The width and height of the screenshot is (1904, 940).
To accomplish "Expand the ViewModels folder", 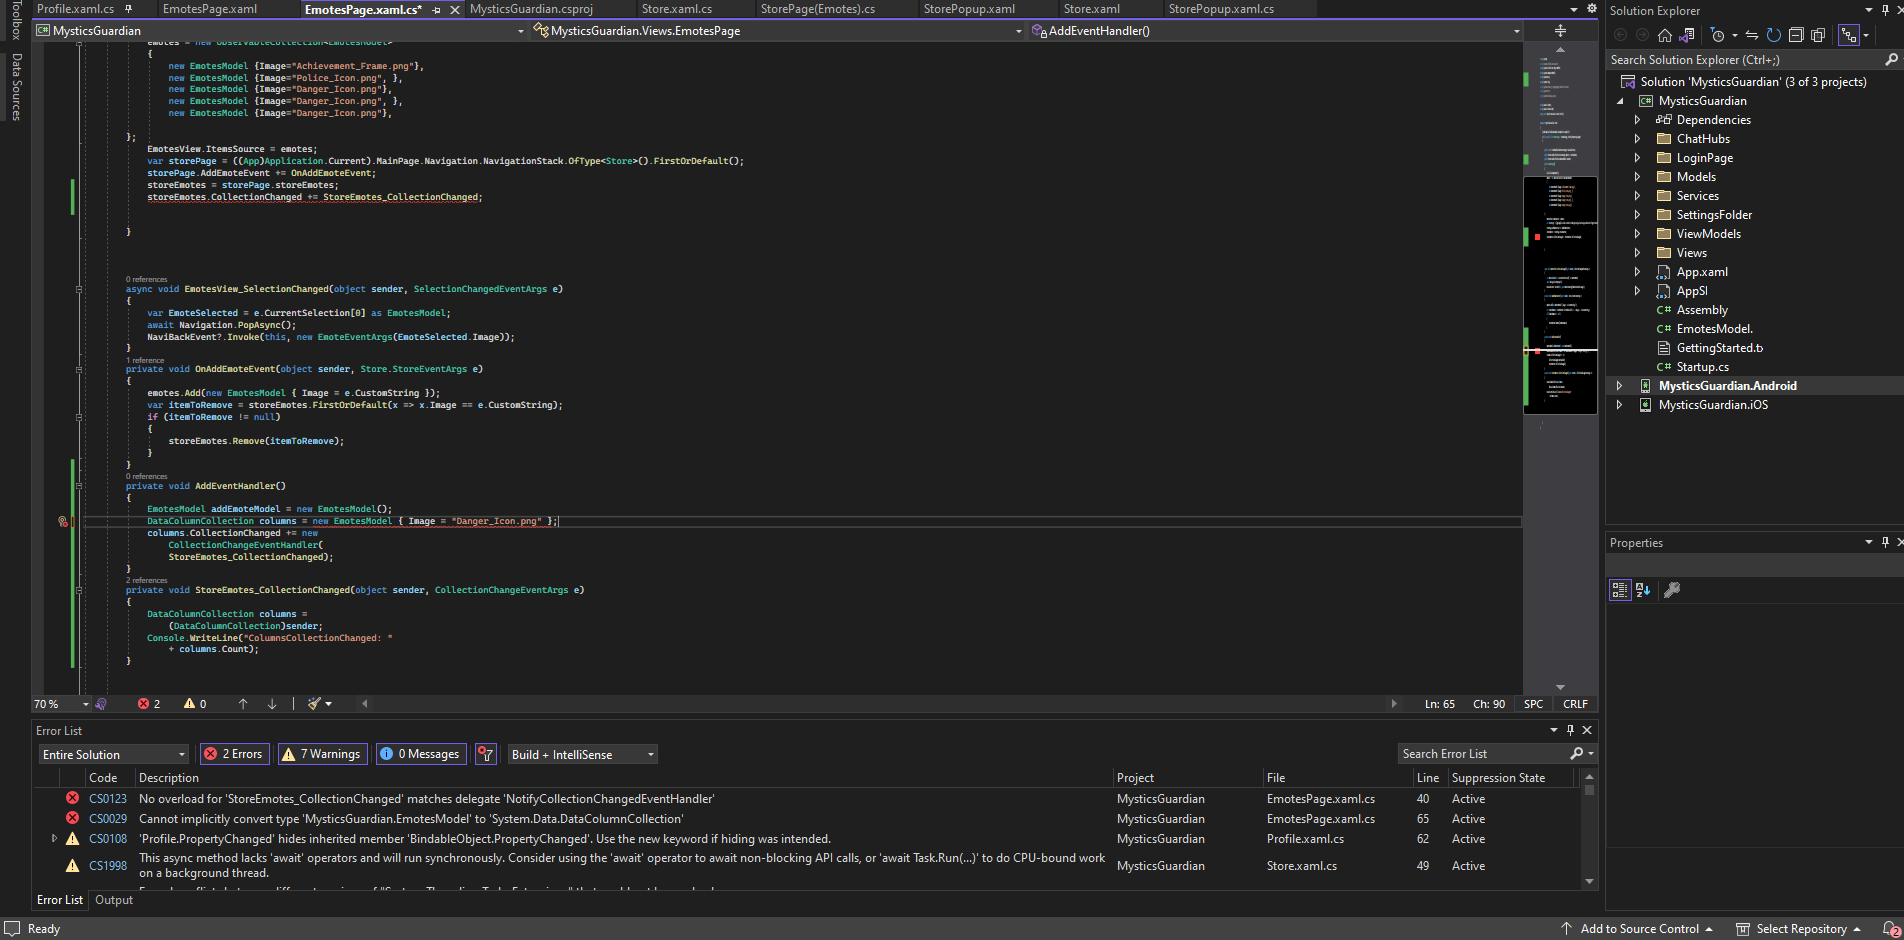I will point(1637,234).
